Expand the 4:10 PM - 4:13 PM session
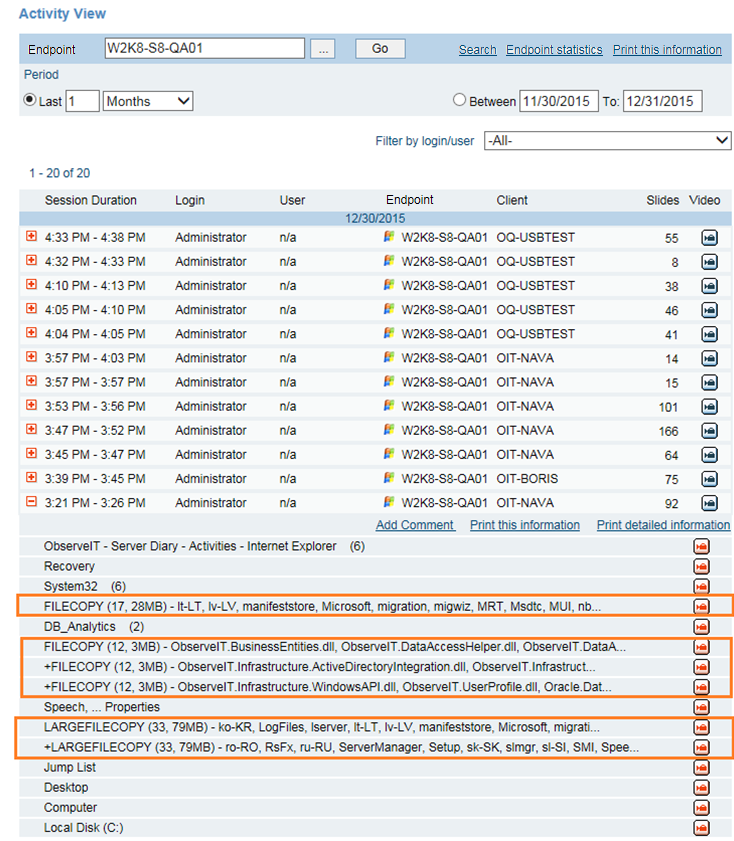The height and width of the screenshot is (841, 734). click(31, 285)
